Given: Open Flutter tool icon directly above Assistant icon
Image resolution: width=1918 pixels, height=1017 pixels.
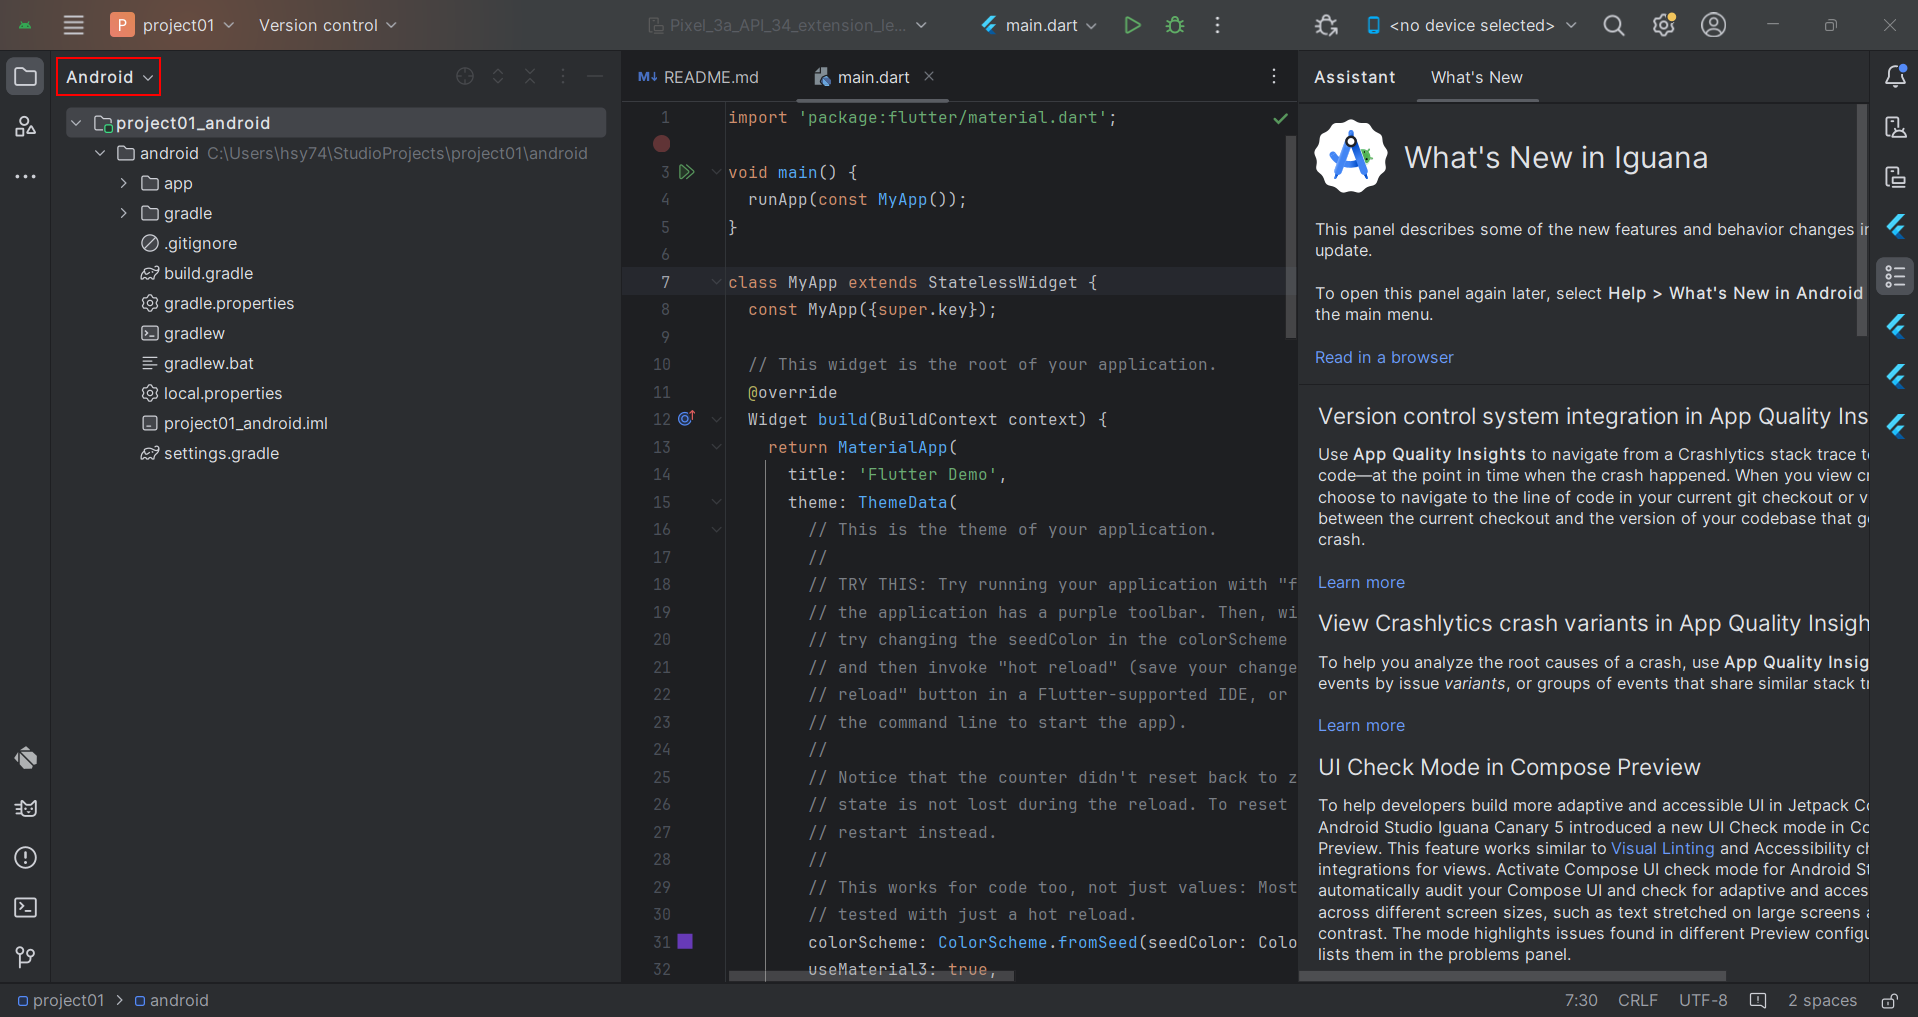Looking at the screenshot, I should tap(1895, 227).
